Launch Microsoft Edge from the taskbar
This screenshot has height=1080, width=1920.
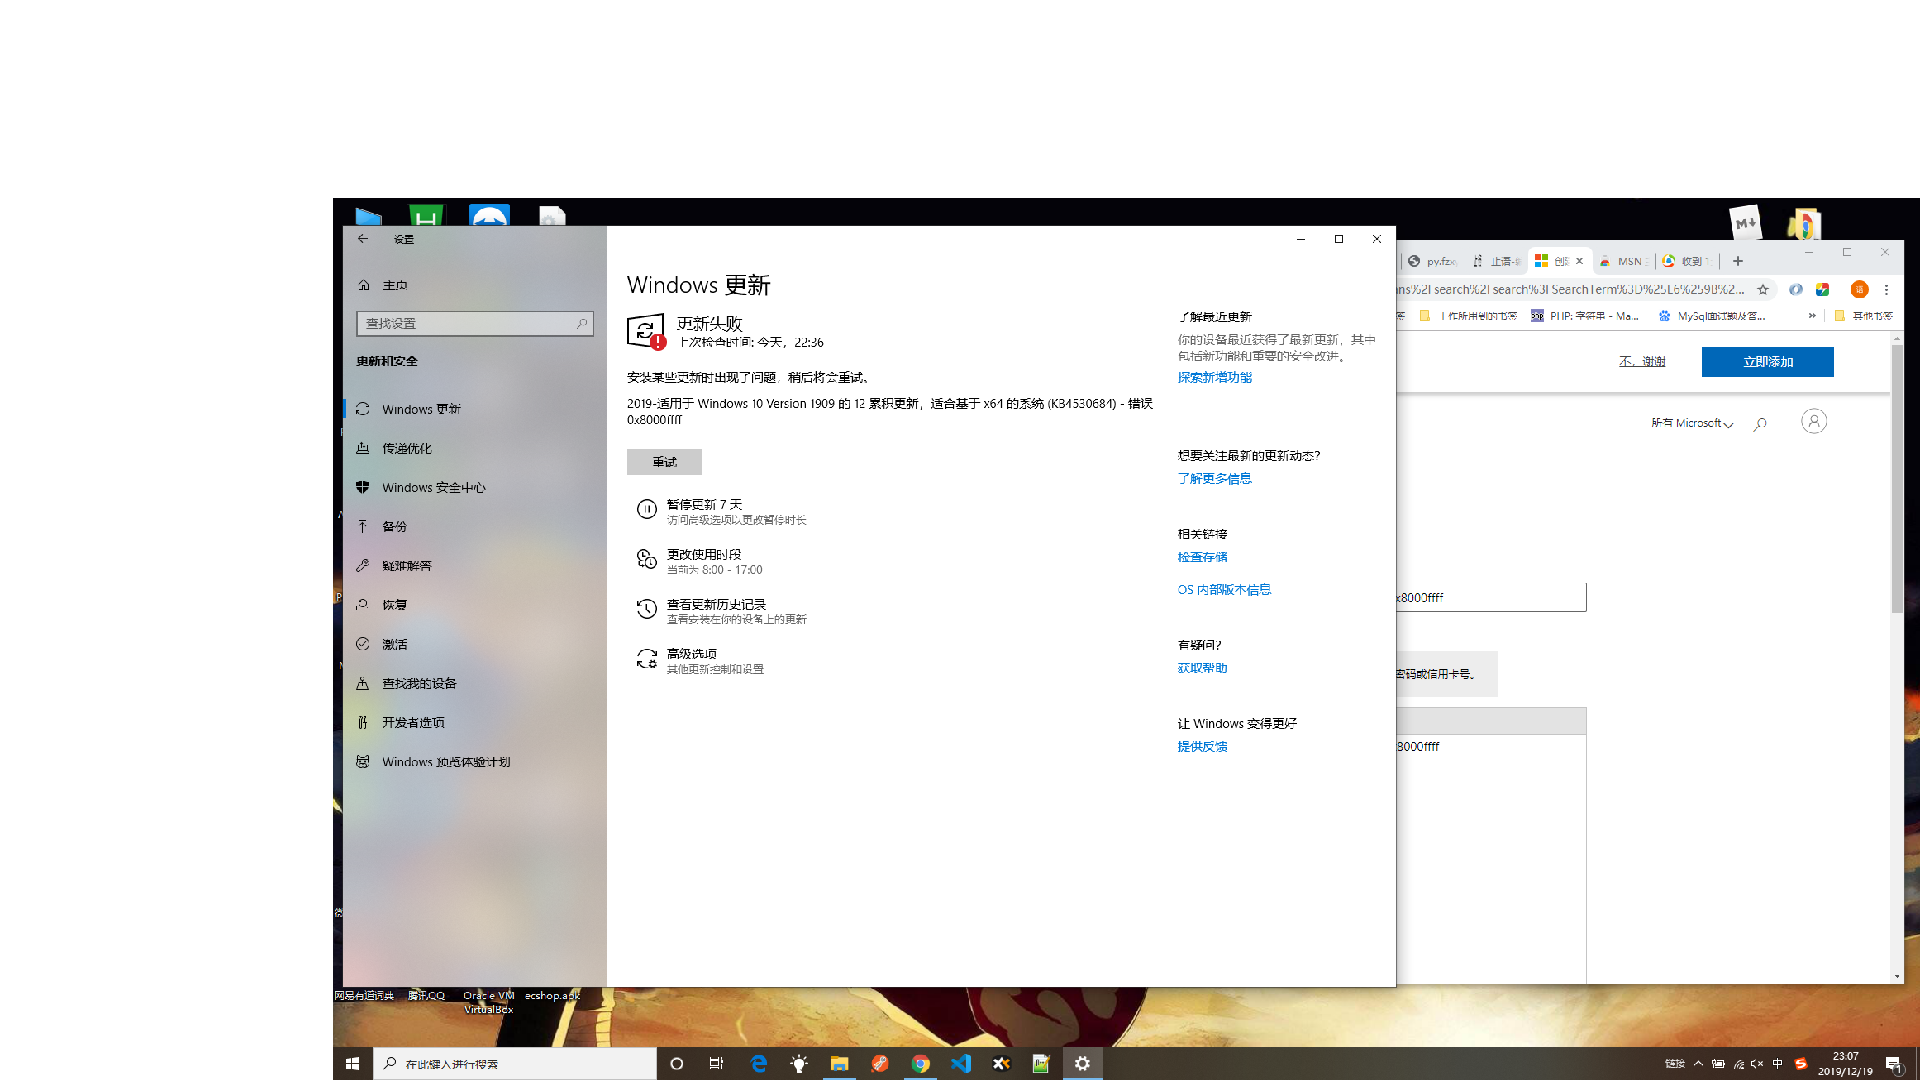(x=758, y=1063)
